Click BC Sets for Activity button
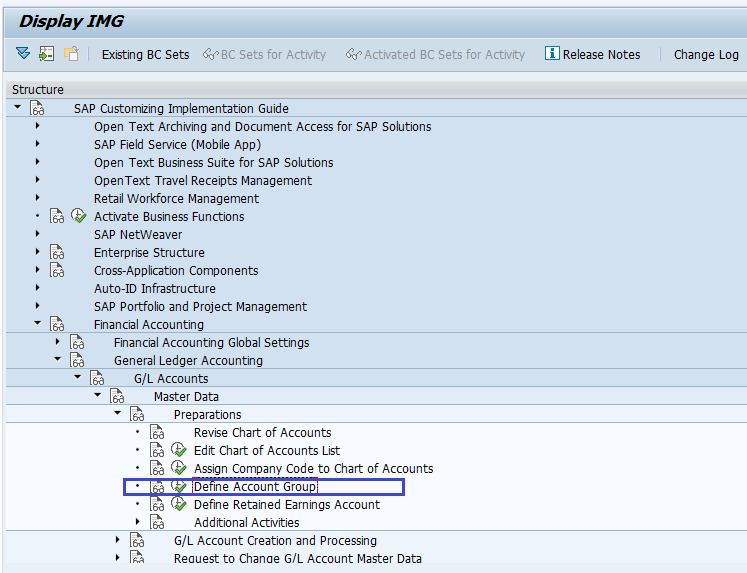747x573 pixels. [x=264, y=55]
